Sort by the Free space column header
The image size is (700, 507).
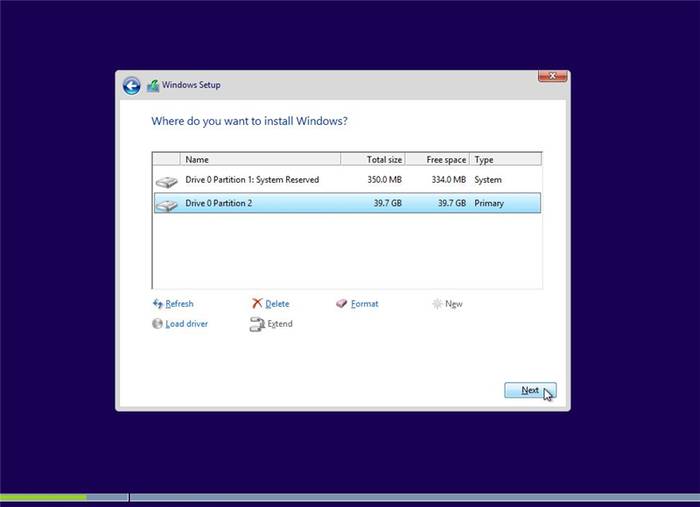(x=438, y=159)
